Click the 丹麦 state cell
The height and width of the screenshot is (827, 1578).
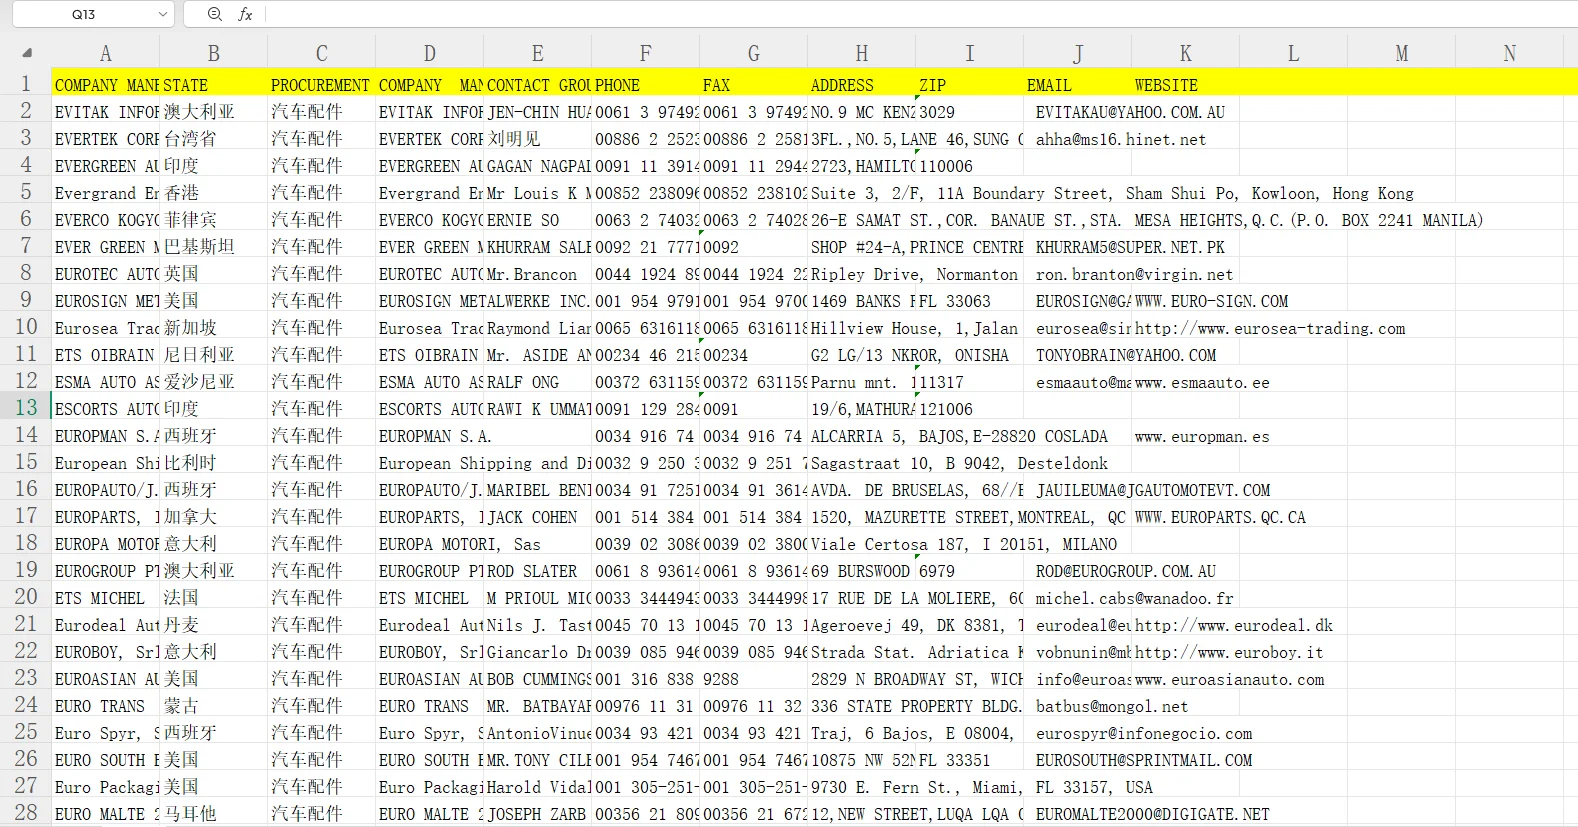pyautogui.click(x=213, y=625)
